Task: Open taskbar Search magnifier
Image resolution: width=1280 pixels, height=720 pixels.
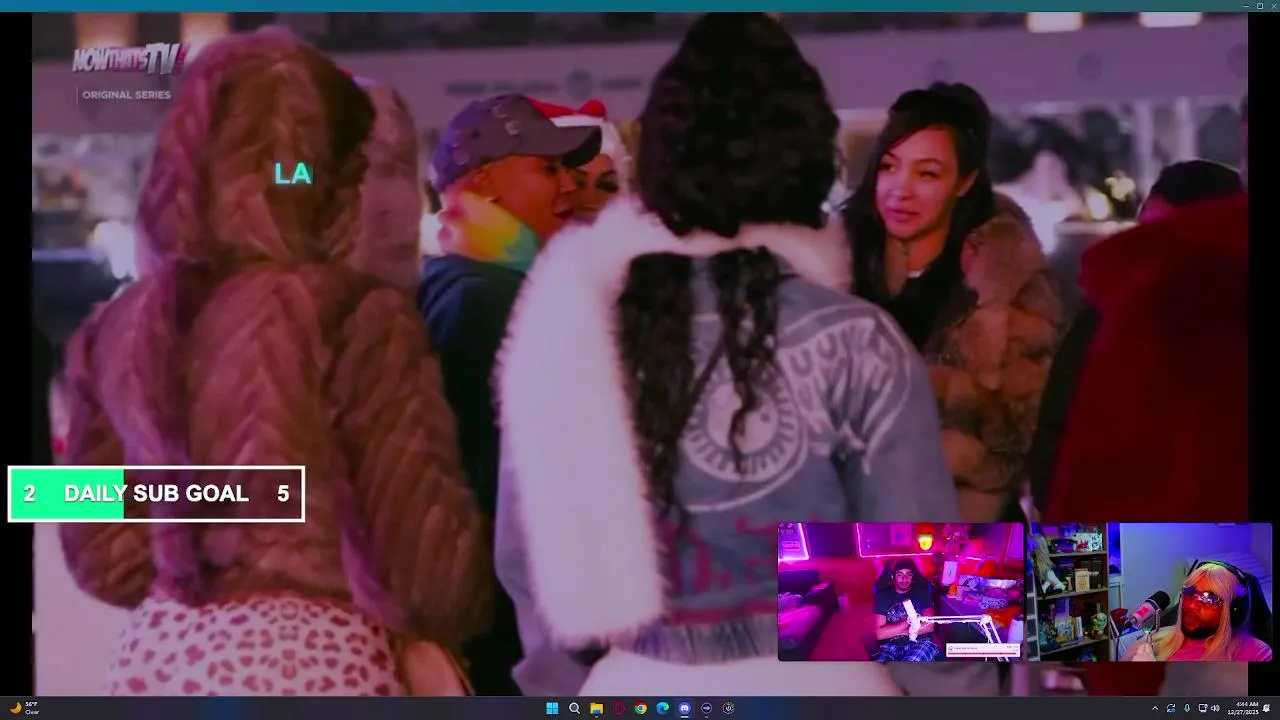Action: click(x=574, y=708)
